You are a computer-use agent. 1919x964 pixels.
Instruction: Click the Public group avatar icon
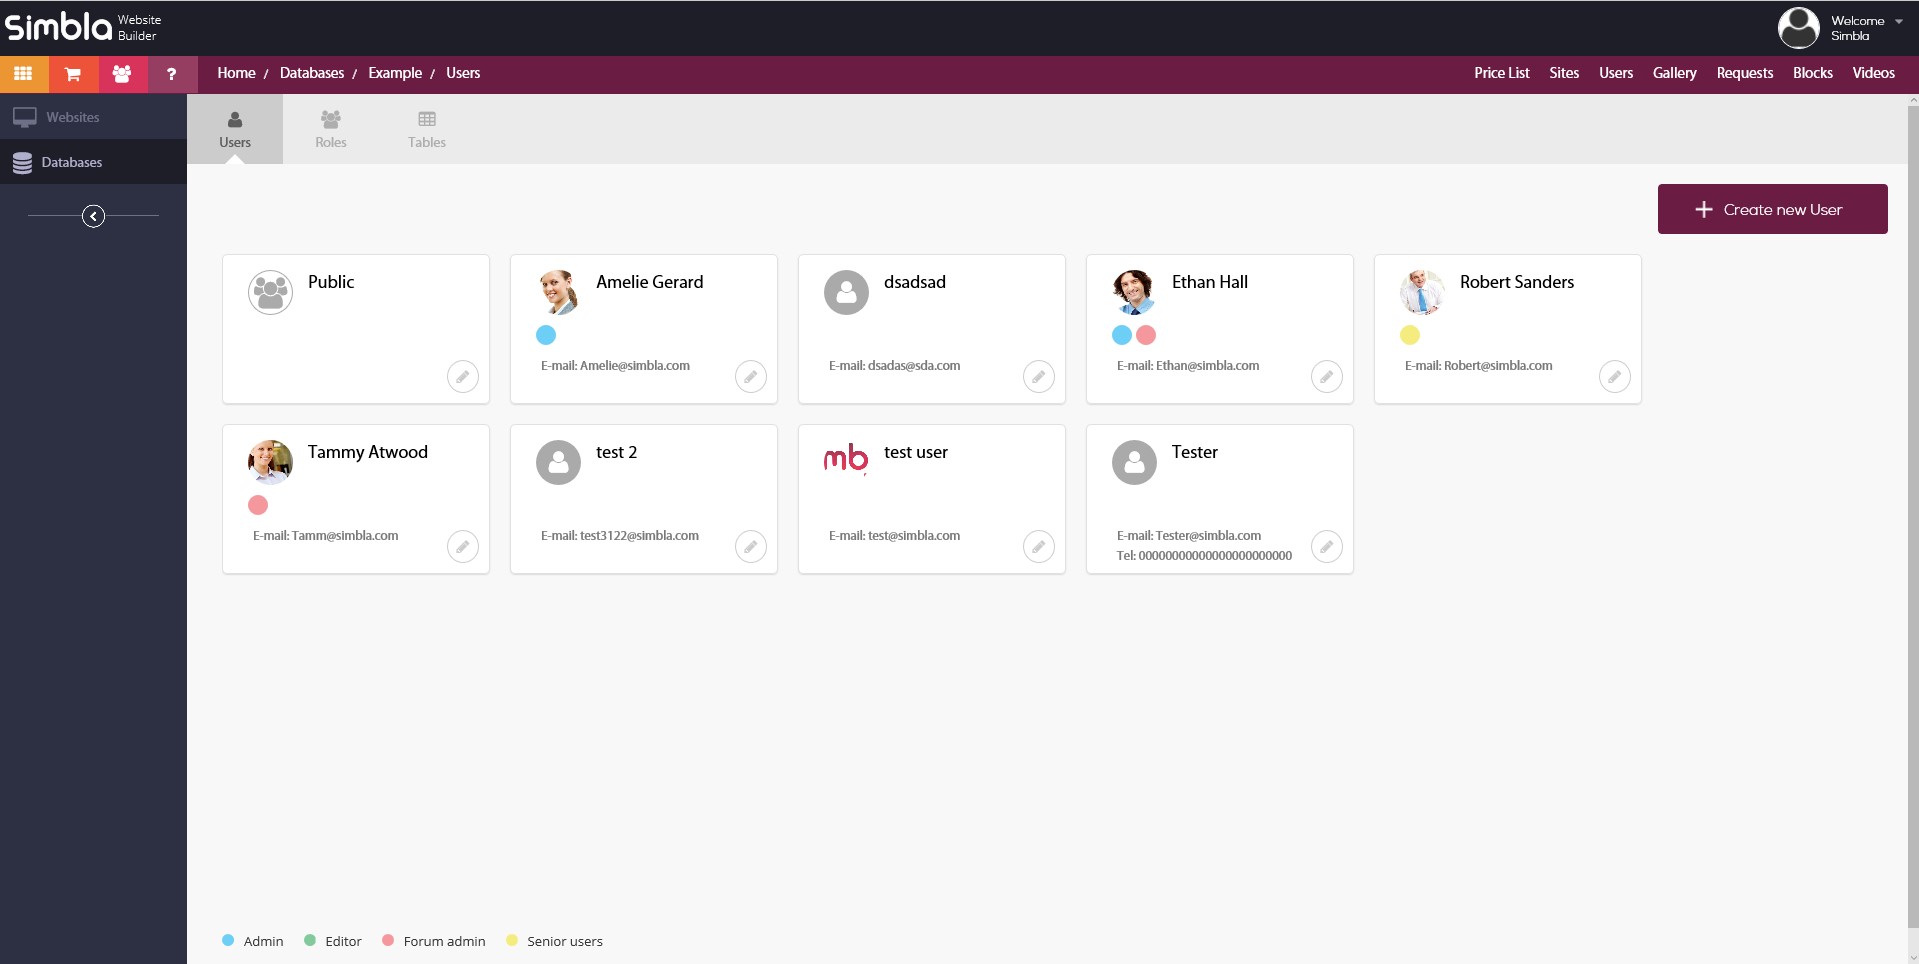270,292
